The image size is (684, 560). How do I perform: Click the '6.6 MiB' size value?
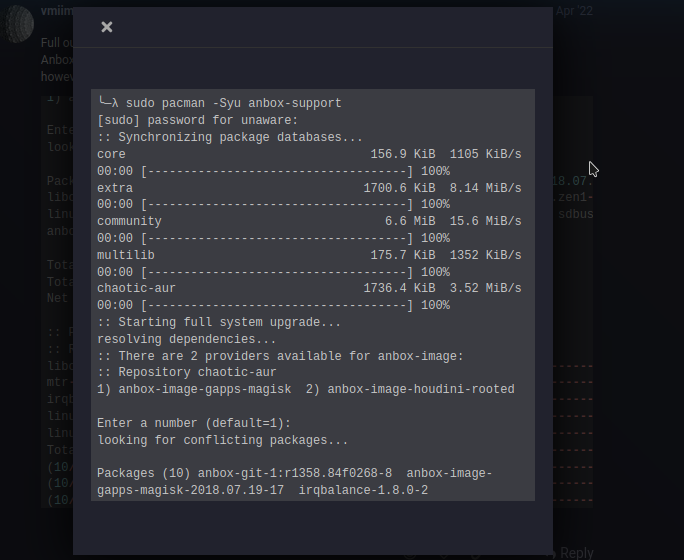coord(410,222)
